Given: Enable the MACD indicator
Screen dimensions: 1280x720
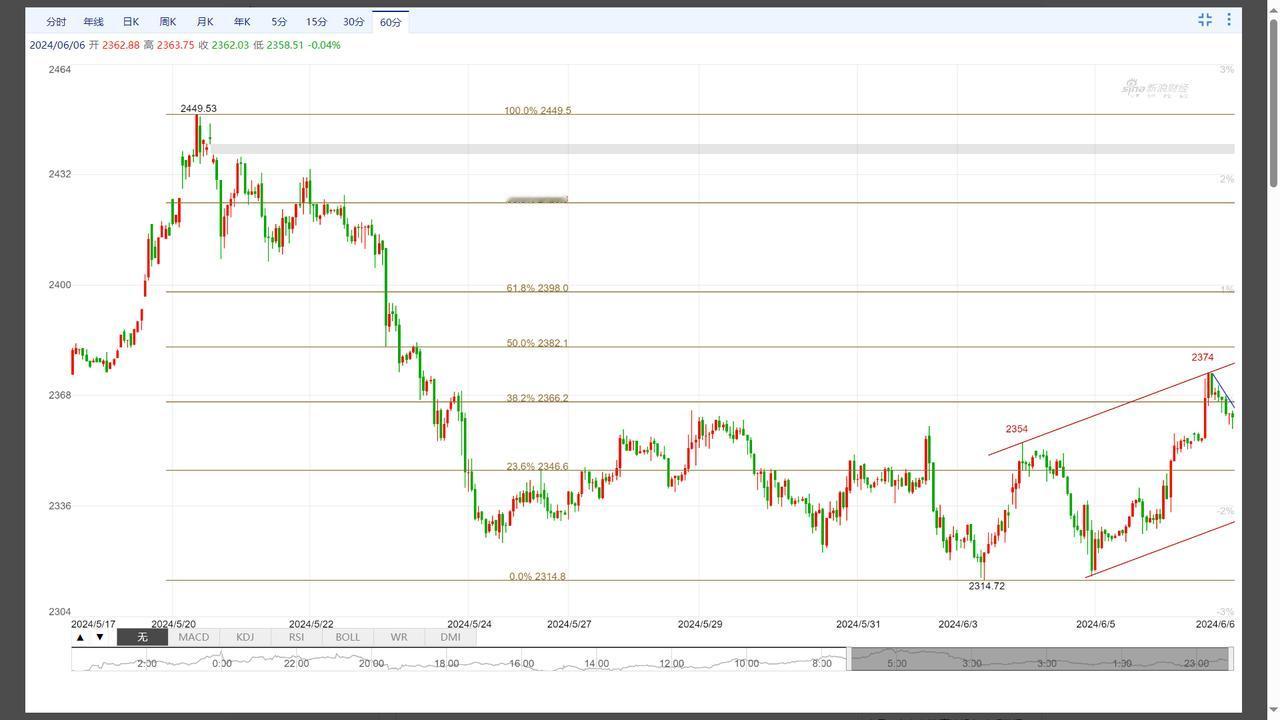Looking at the screenshot, I should click(194, 637).
